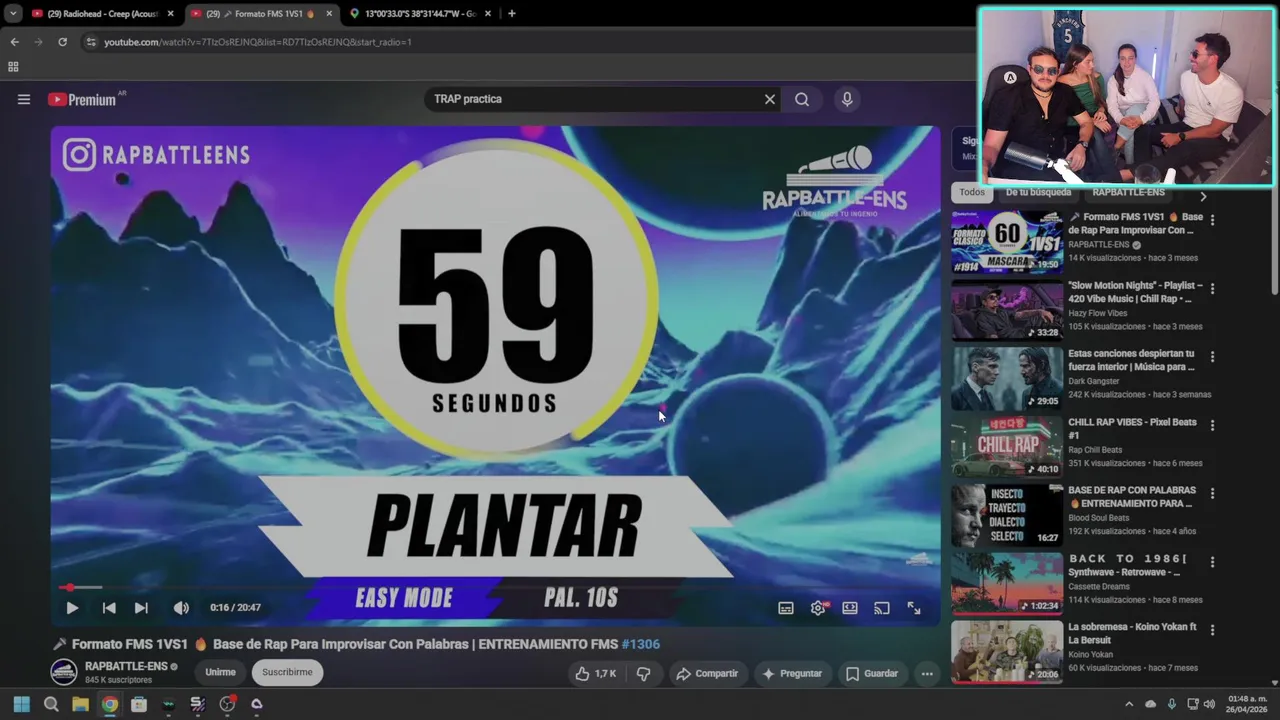The width and height of the screenshot is (1280, 720).
Task: Dislike the video with thumbs down
Action: tap(643, 674)
